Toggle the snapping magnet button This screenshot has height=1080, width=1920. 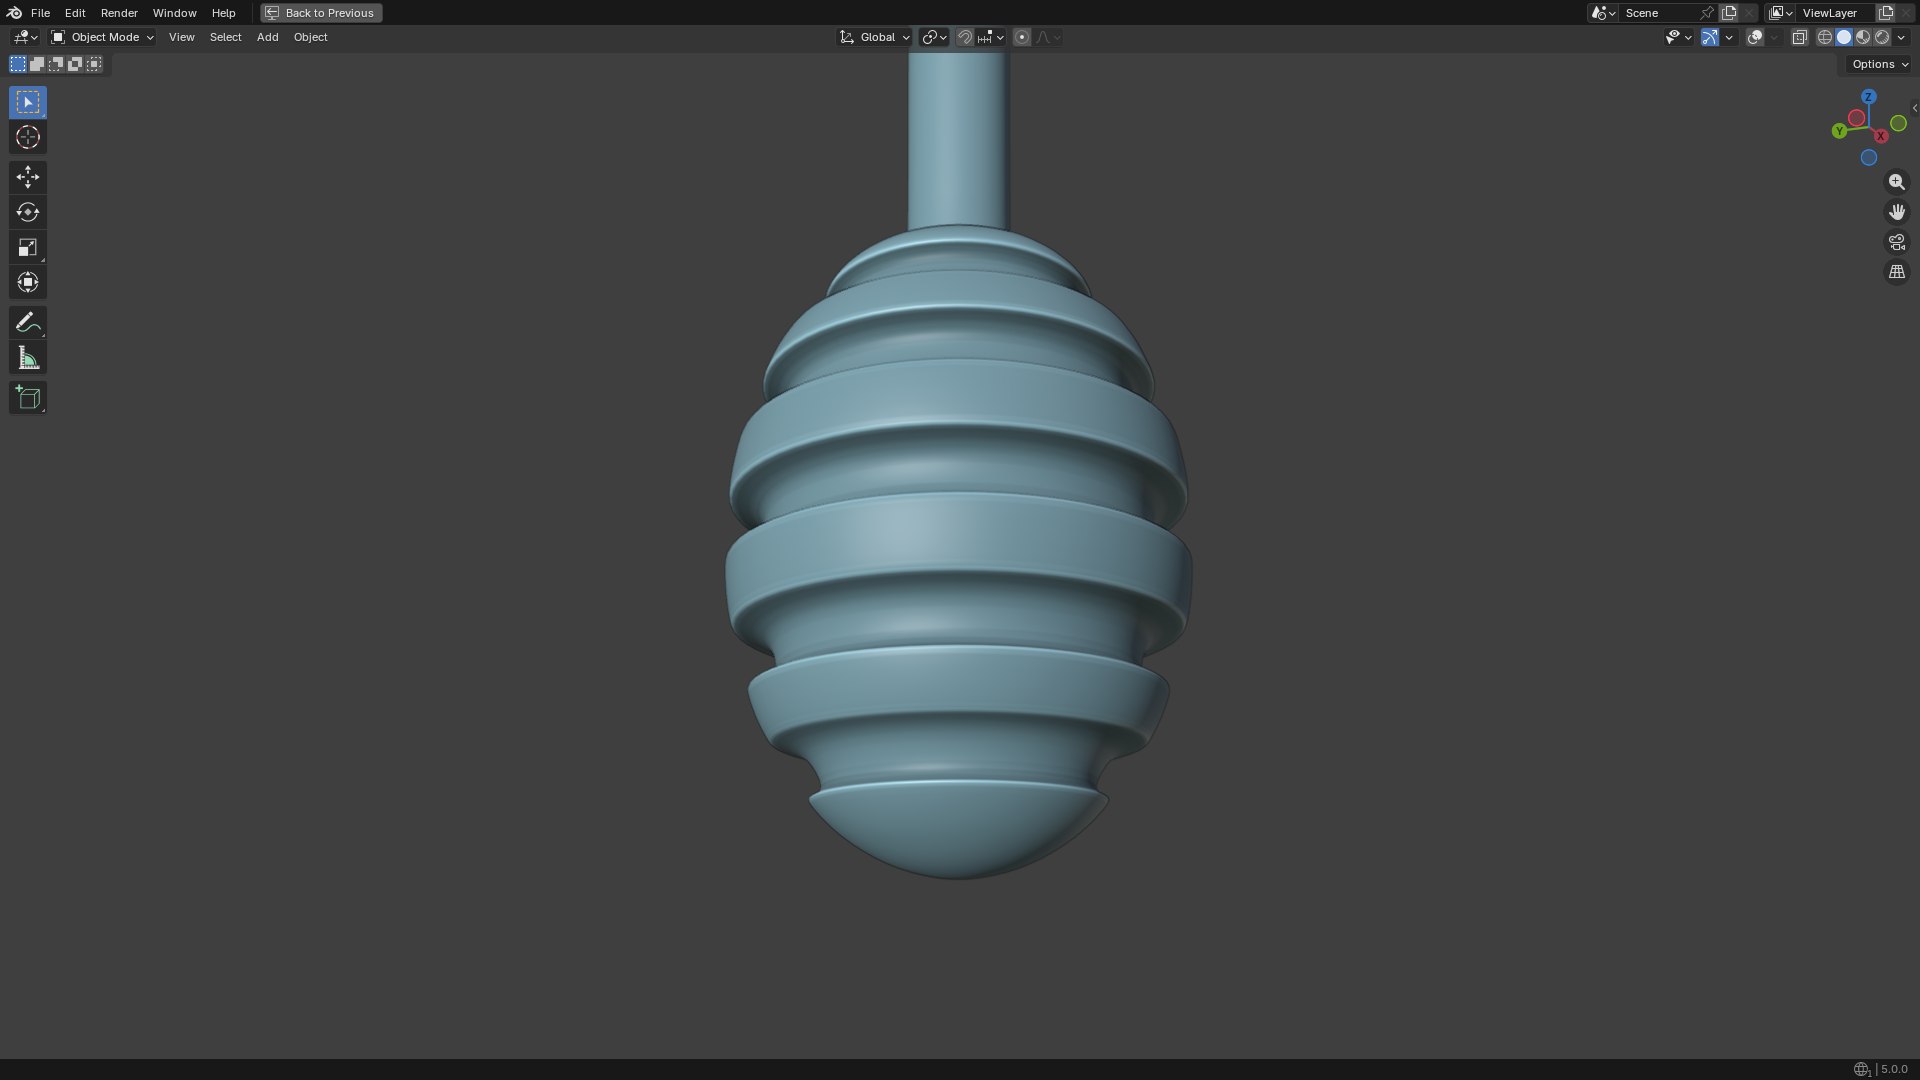pos(965,37)
